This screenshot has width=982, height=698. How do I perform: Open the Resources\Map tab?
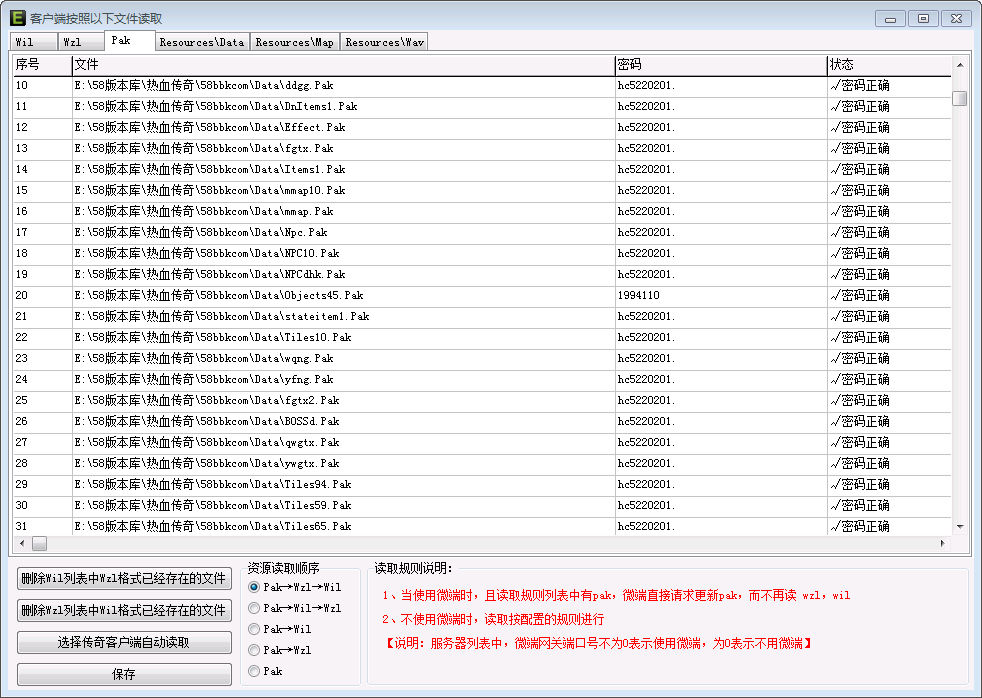294,42
